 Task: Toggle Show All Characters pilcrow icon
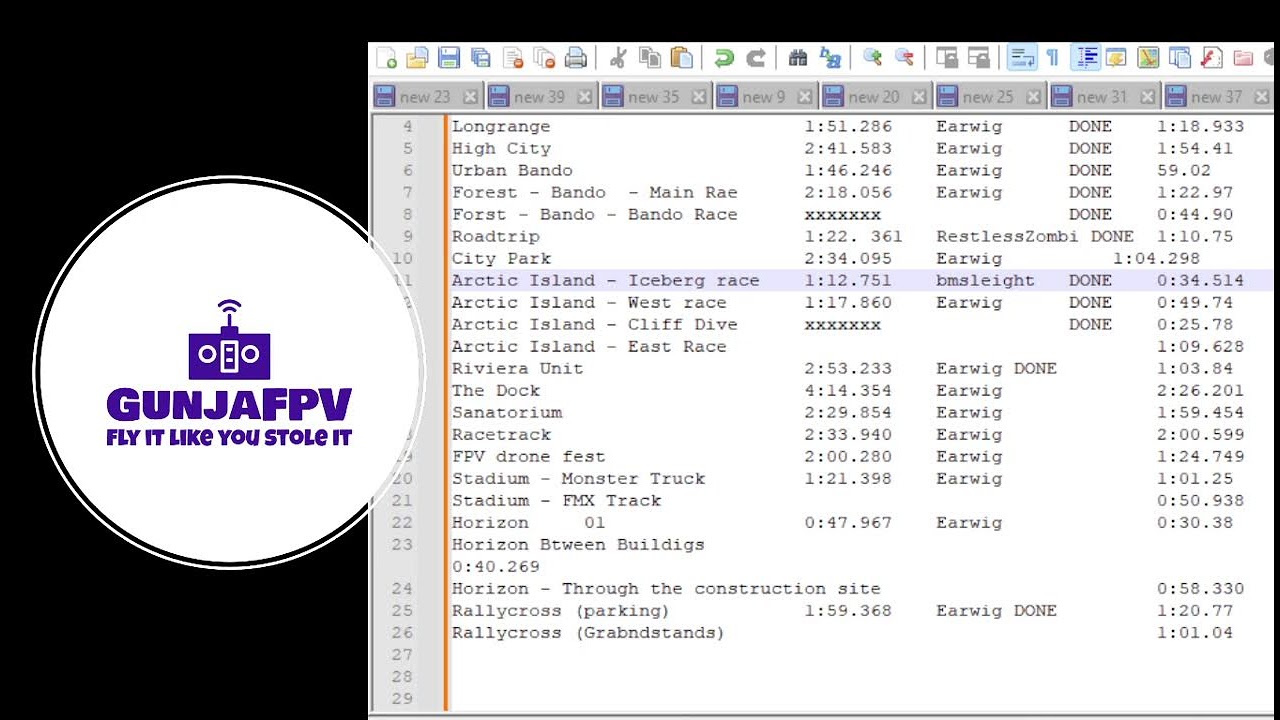(1052, 58)
